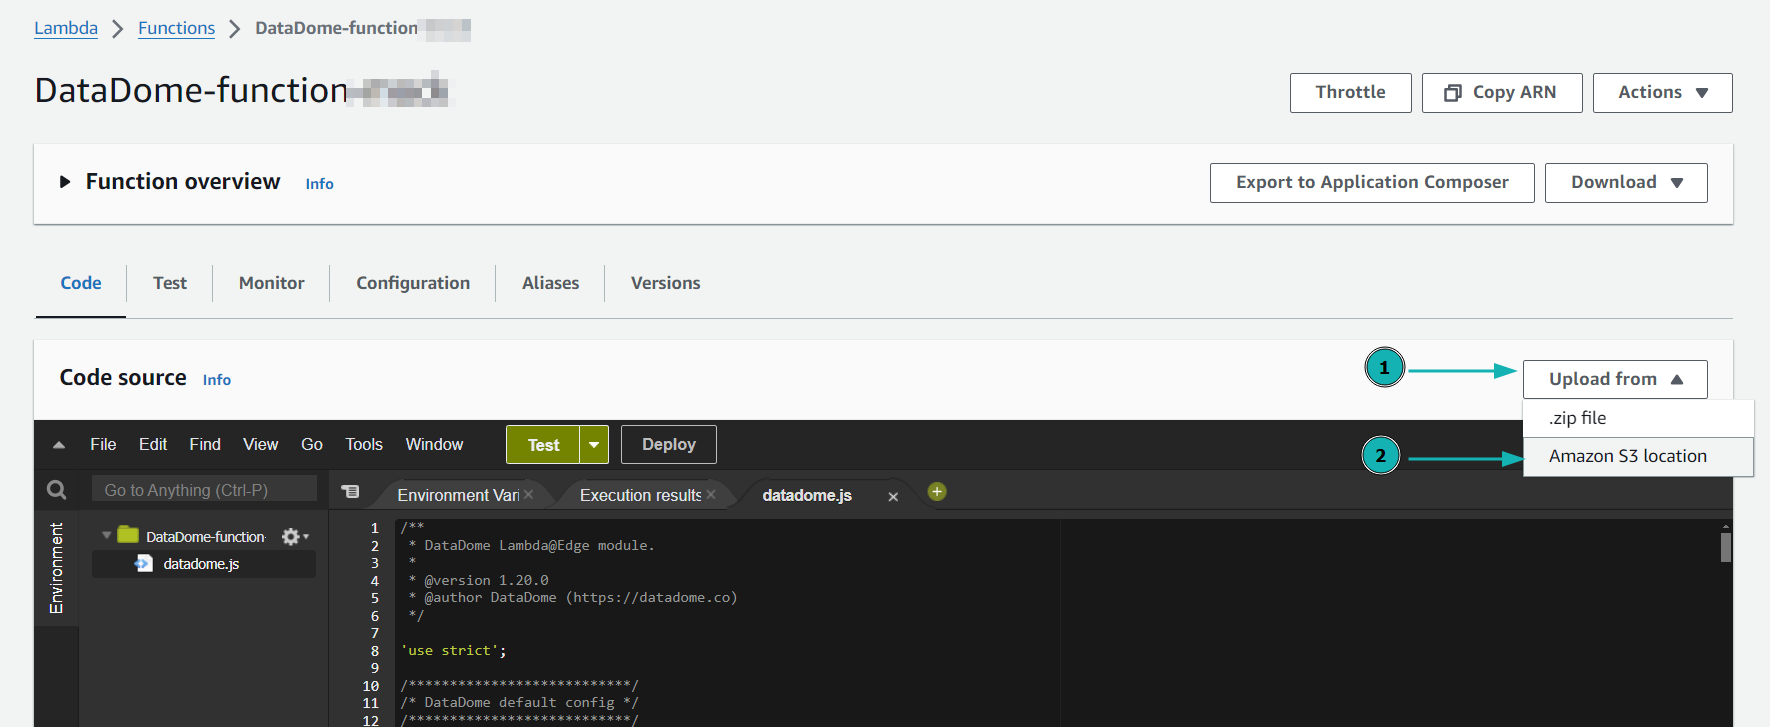
Task: Open the Function overview Info link
Action: 319,184
